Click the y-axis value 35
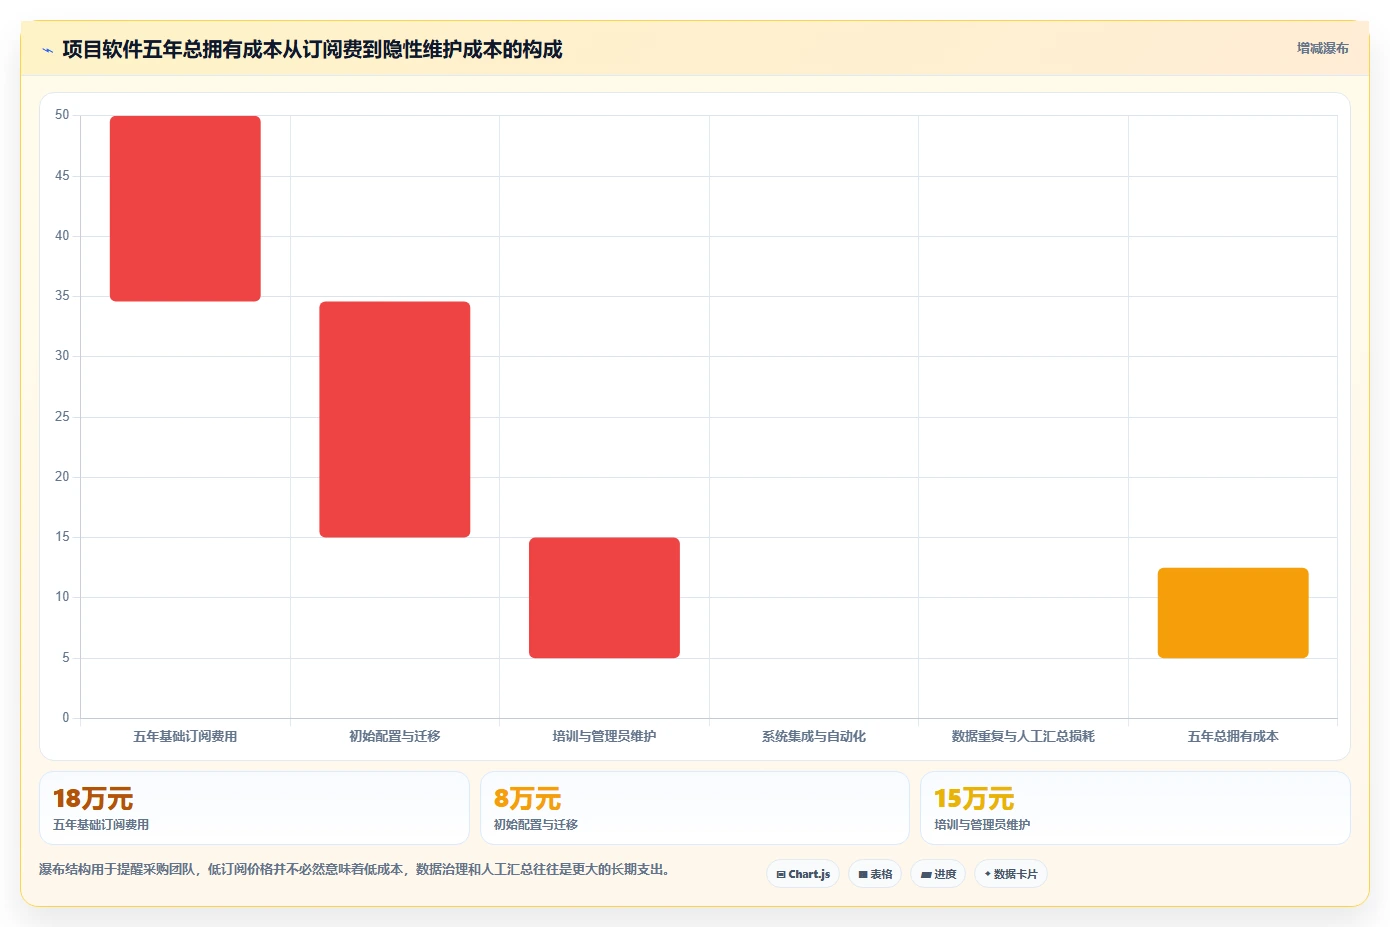The image size is (1390, 927). point(62,296)
